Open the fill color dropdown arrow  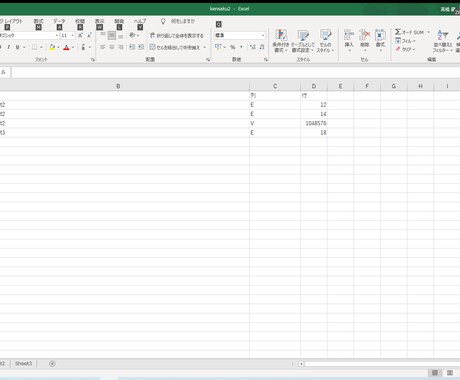pyautogui.click(x=58, y=47)
